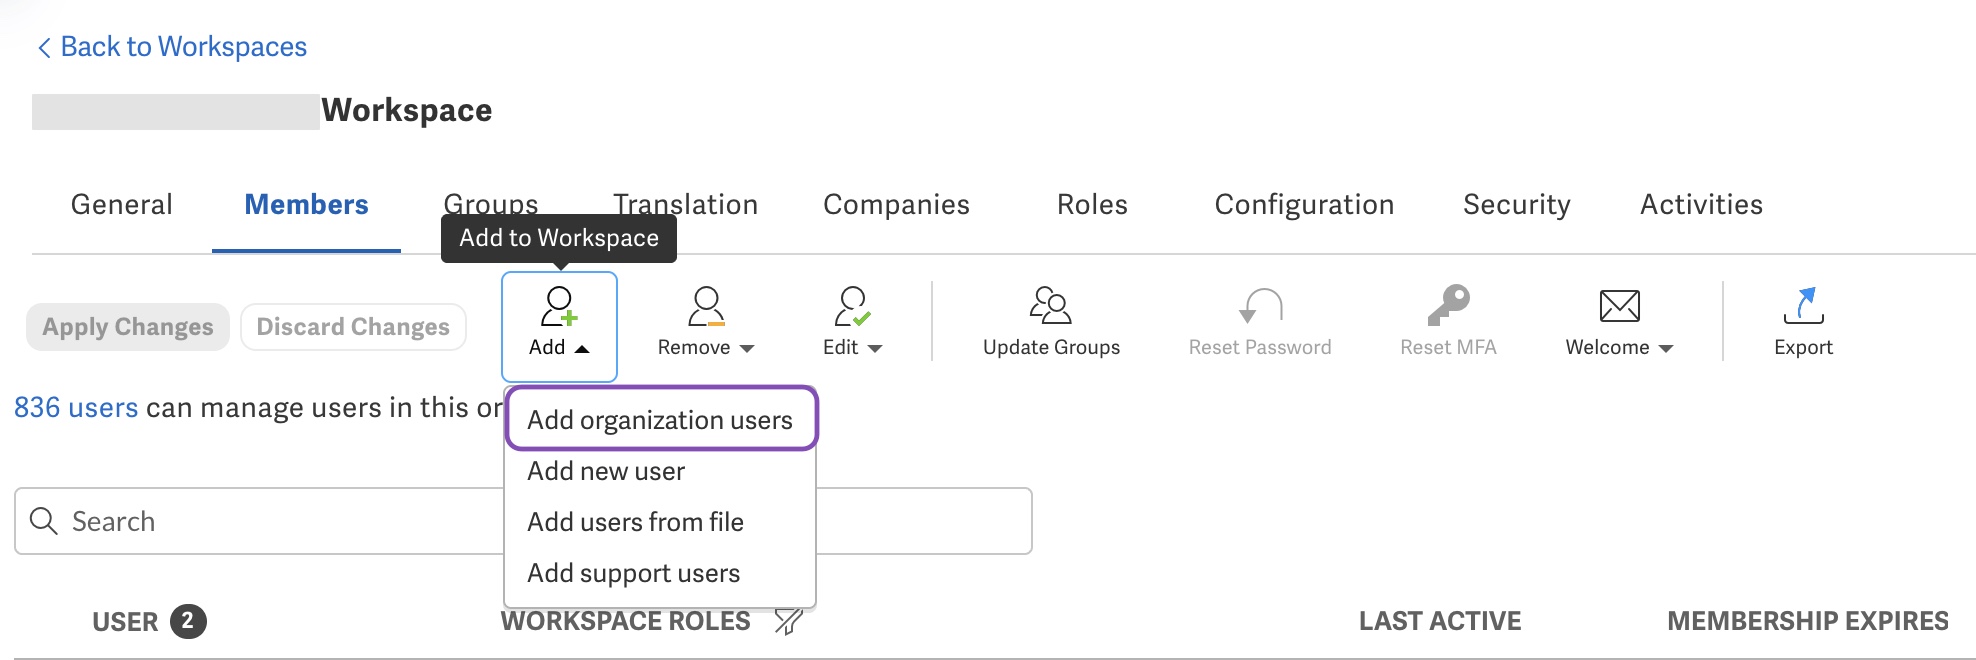Click the Remove user icon
This screenshot has height=660, width=1976.
706,306
